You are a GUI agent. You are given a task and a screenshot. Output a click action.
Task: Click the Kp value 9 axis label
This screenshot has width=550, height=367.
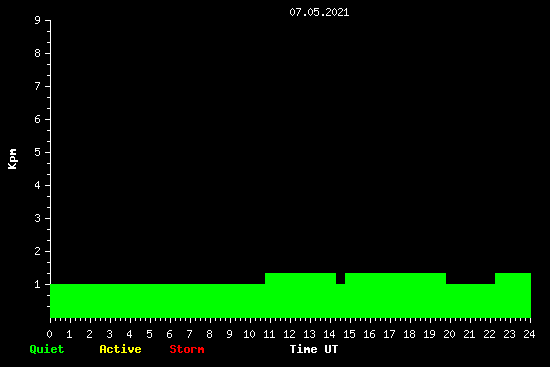[x=38, y=20]
